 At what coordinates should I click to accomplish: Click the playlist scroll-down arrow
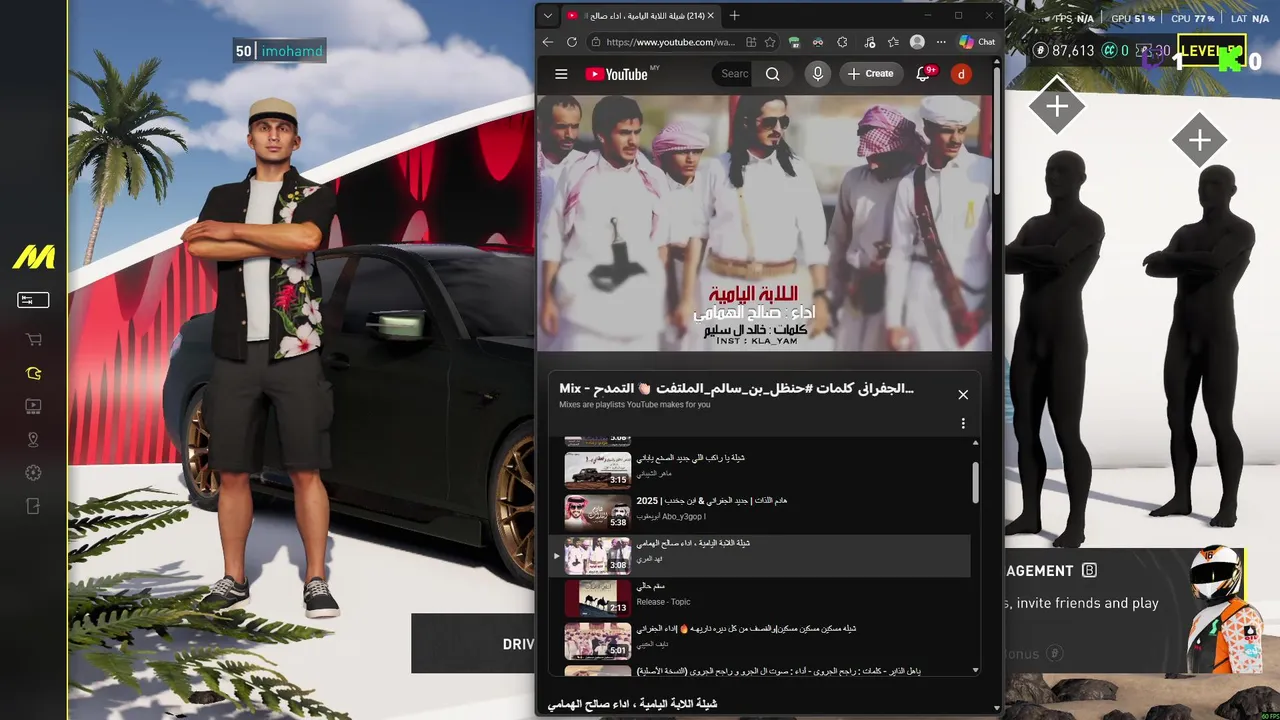click(x=975, y=670)
